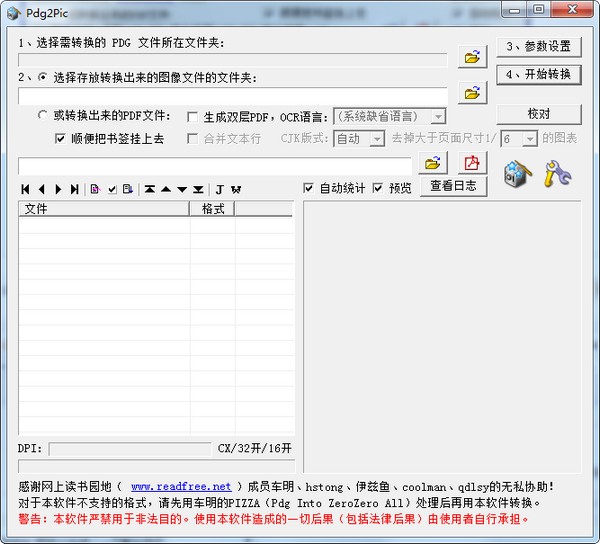The image size is (600, 544).
Task: Toggle the 合并文本行 checkbox
Action: (192, 138)
